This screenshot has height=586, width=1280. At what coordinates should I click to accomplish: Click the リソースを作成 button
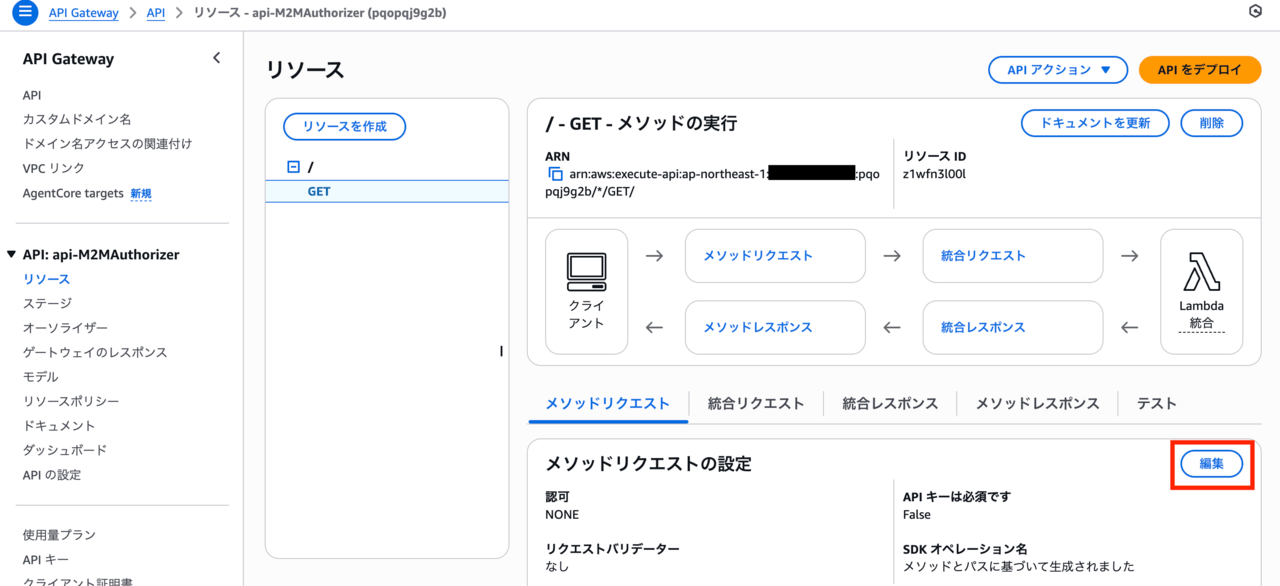pyautogui.click(x=344, y=126)
